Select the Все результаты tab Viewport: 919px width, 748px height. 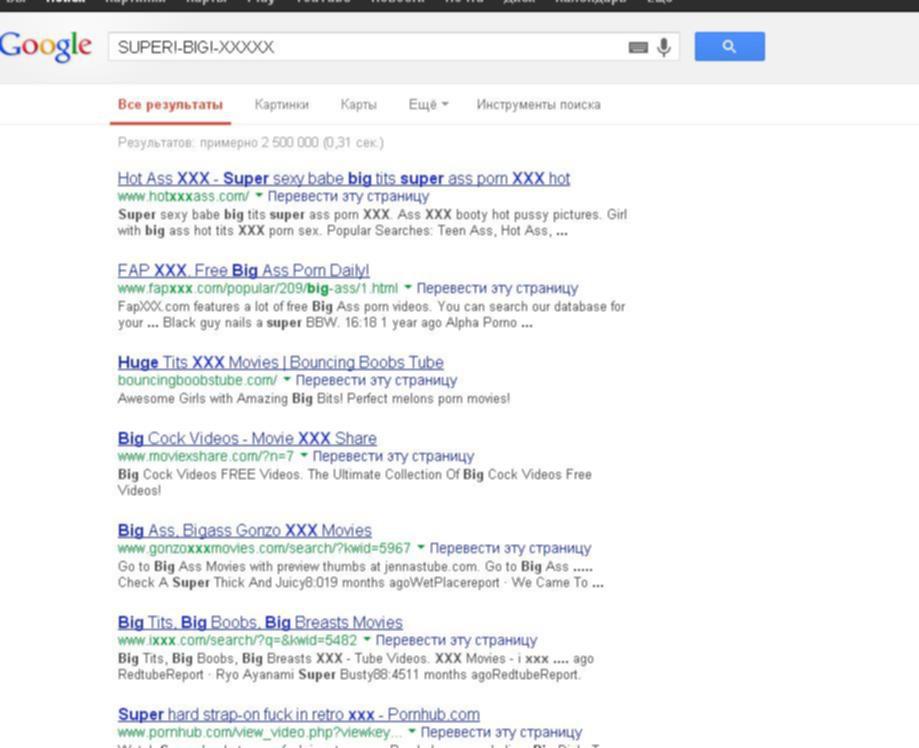click(x=169, y=105)
